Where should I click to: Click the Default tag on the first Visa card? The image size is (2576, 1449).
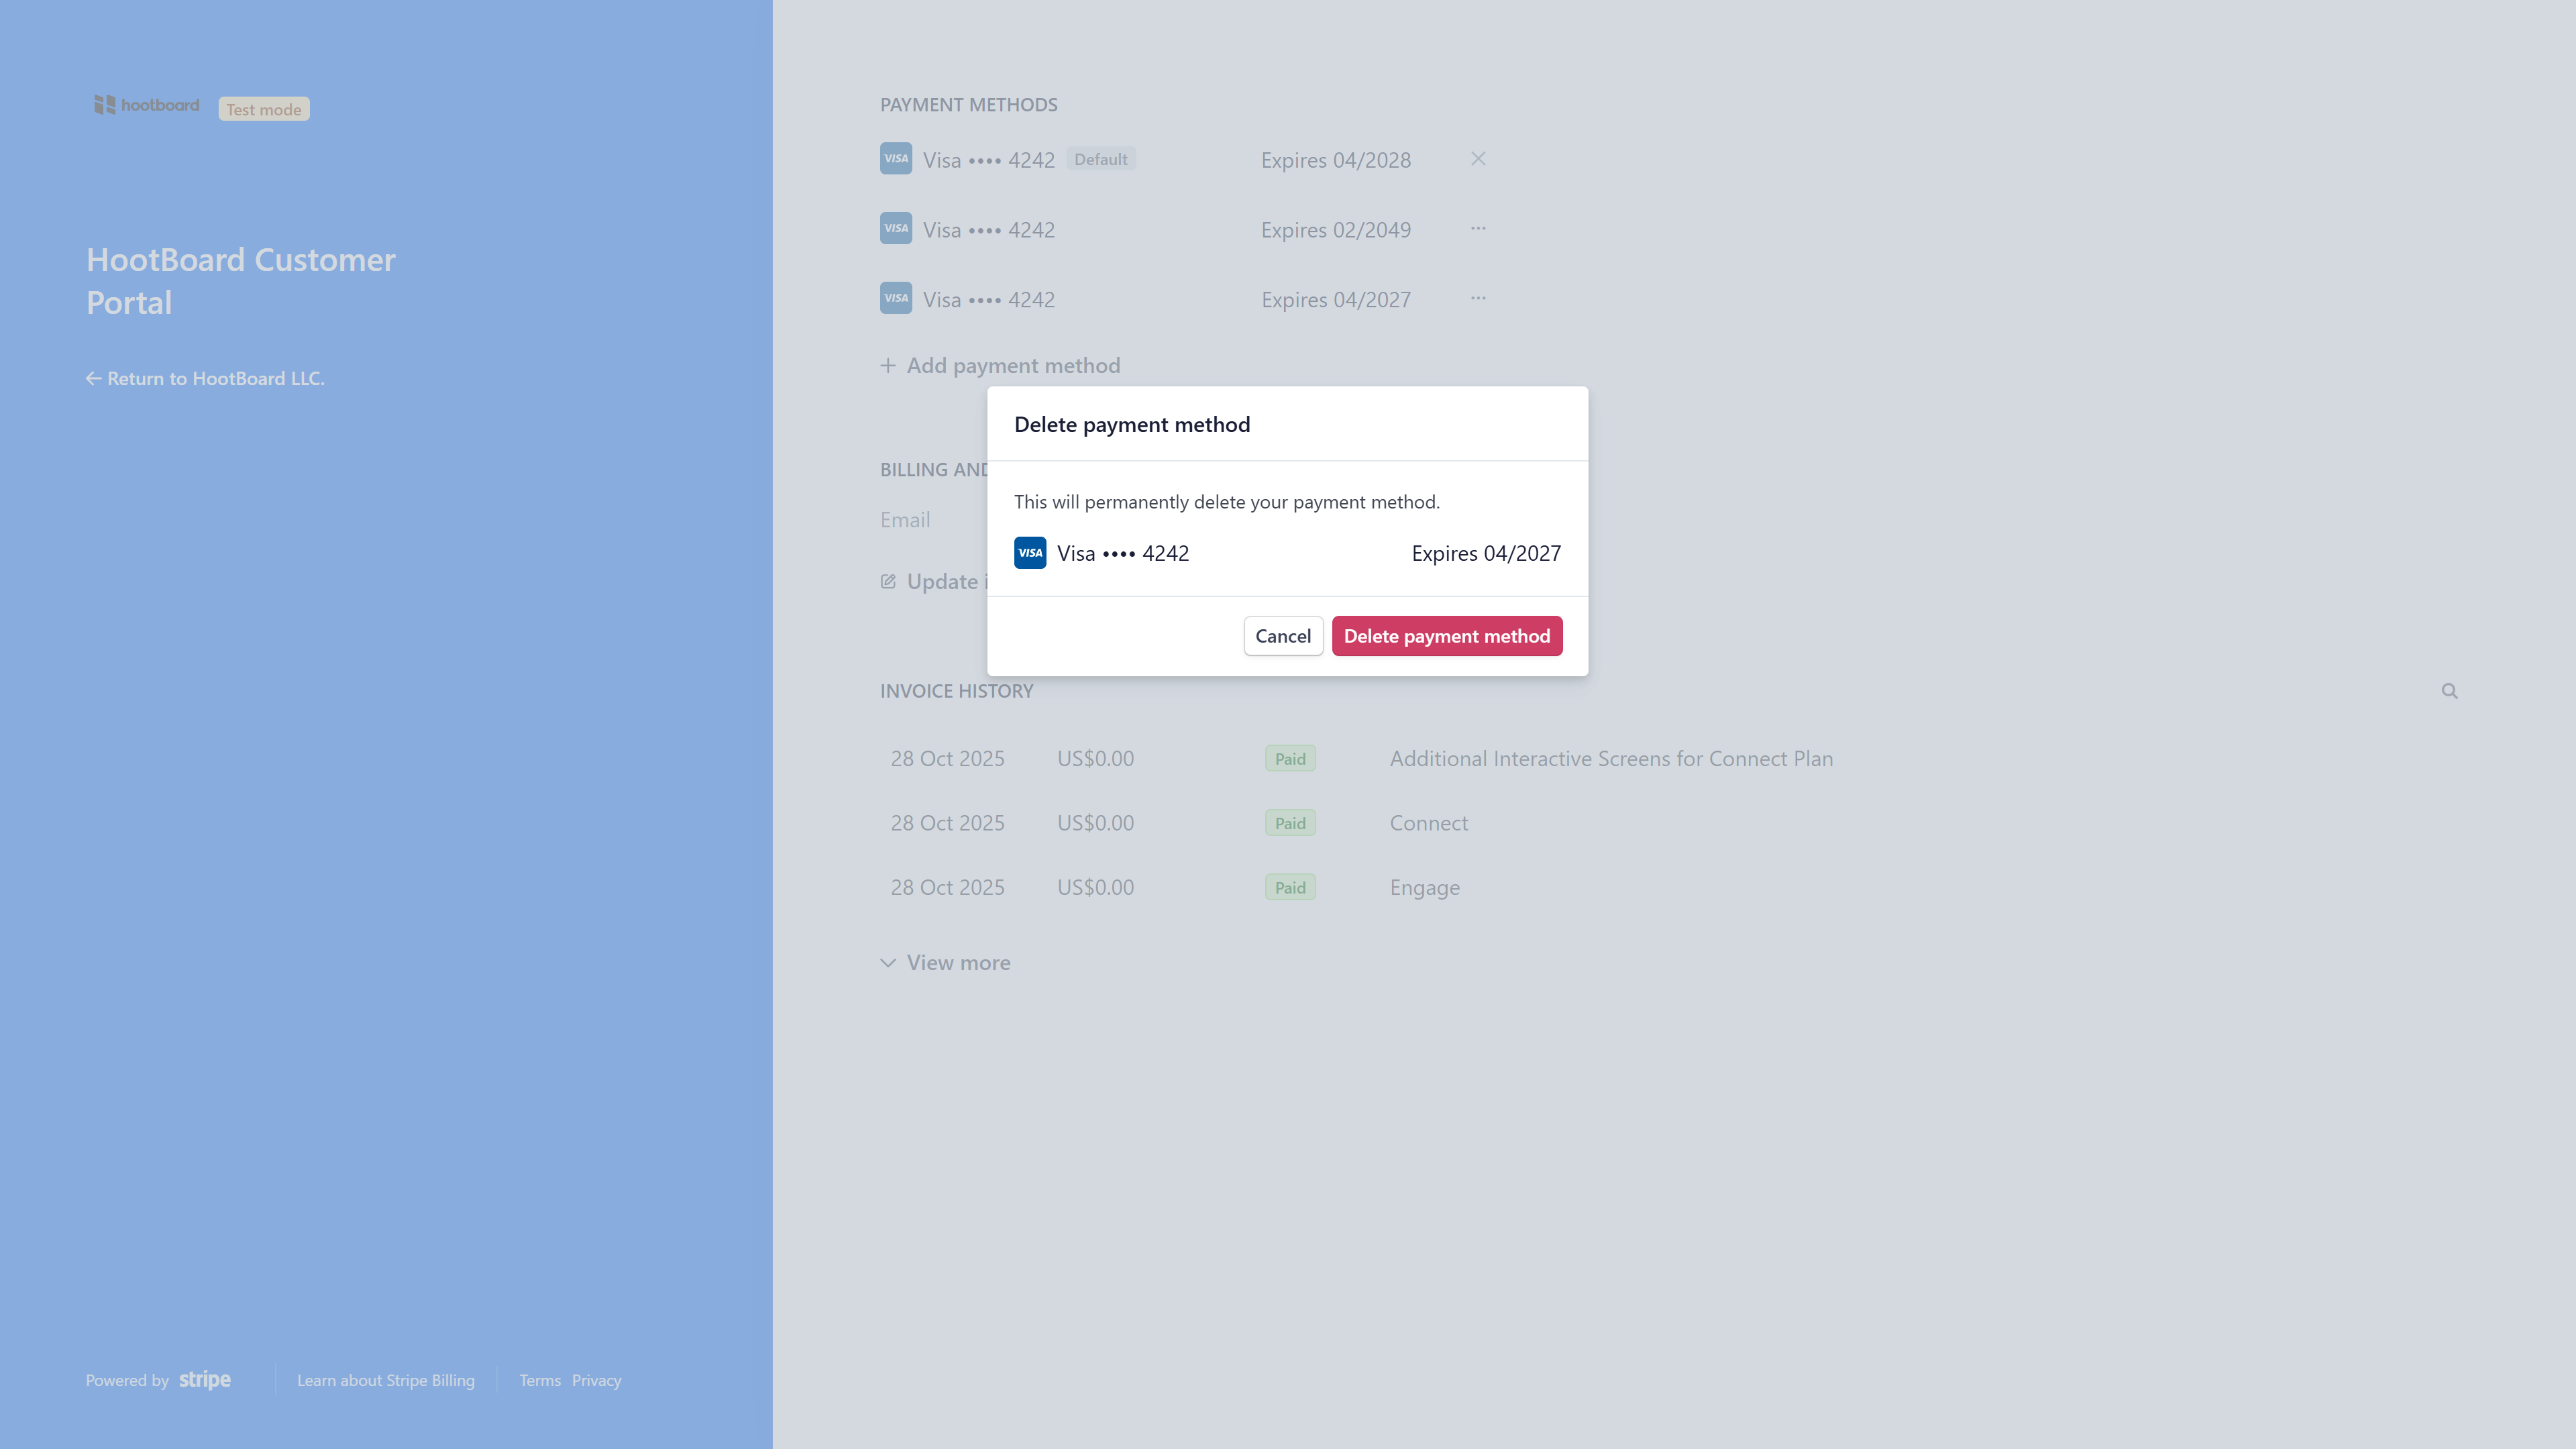pos(1101,158)
